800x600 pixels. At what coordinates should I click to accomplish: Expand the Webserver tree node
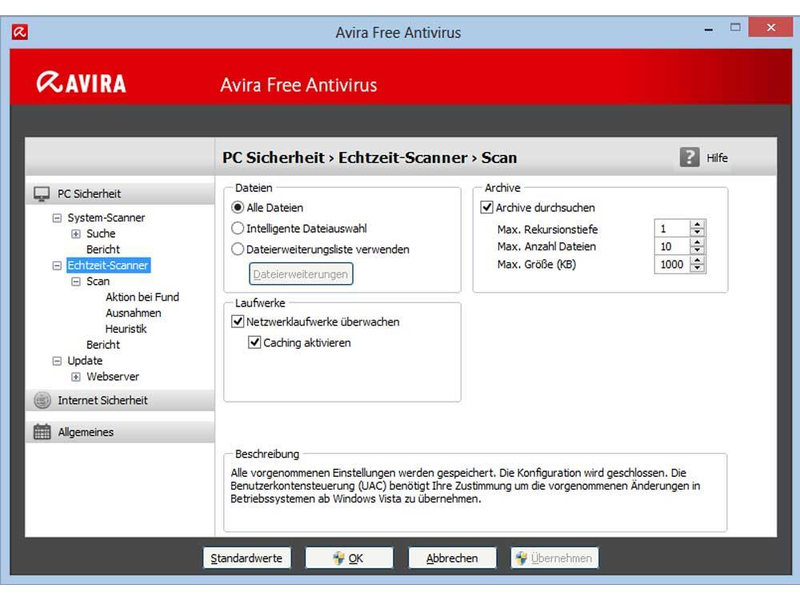76,377
